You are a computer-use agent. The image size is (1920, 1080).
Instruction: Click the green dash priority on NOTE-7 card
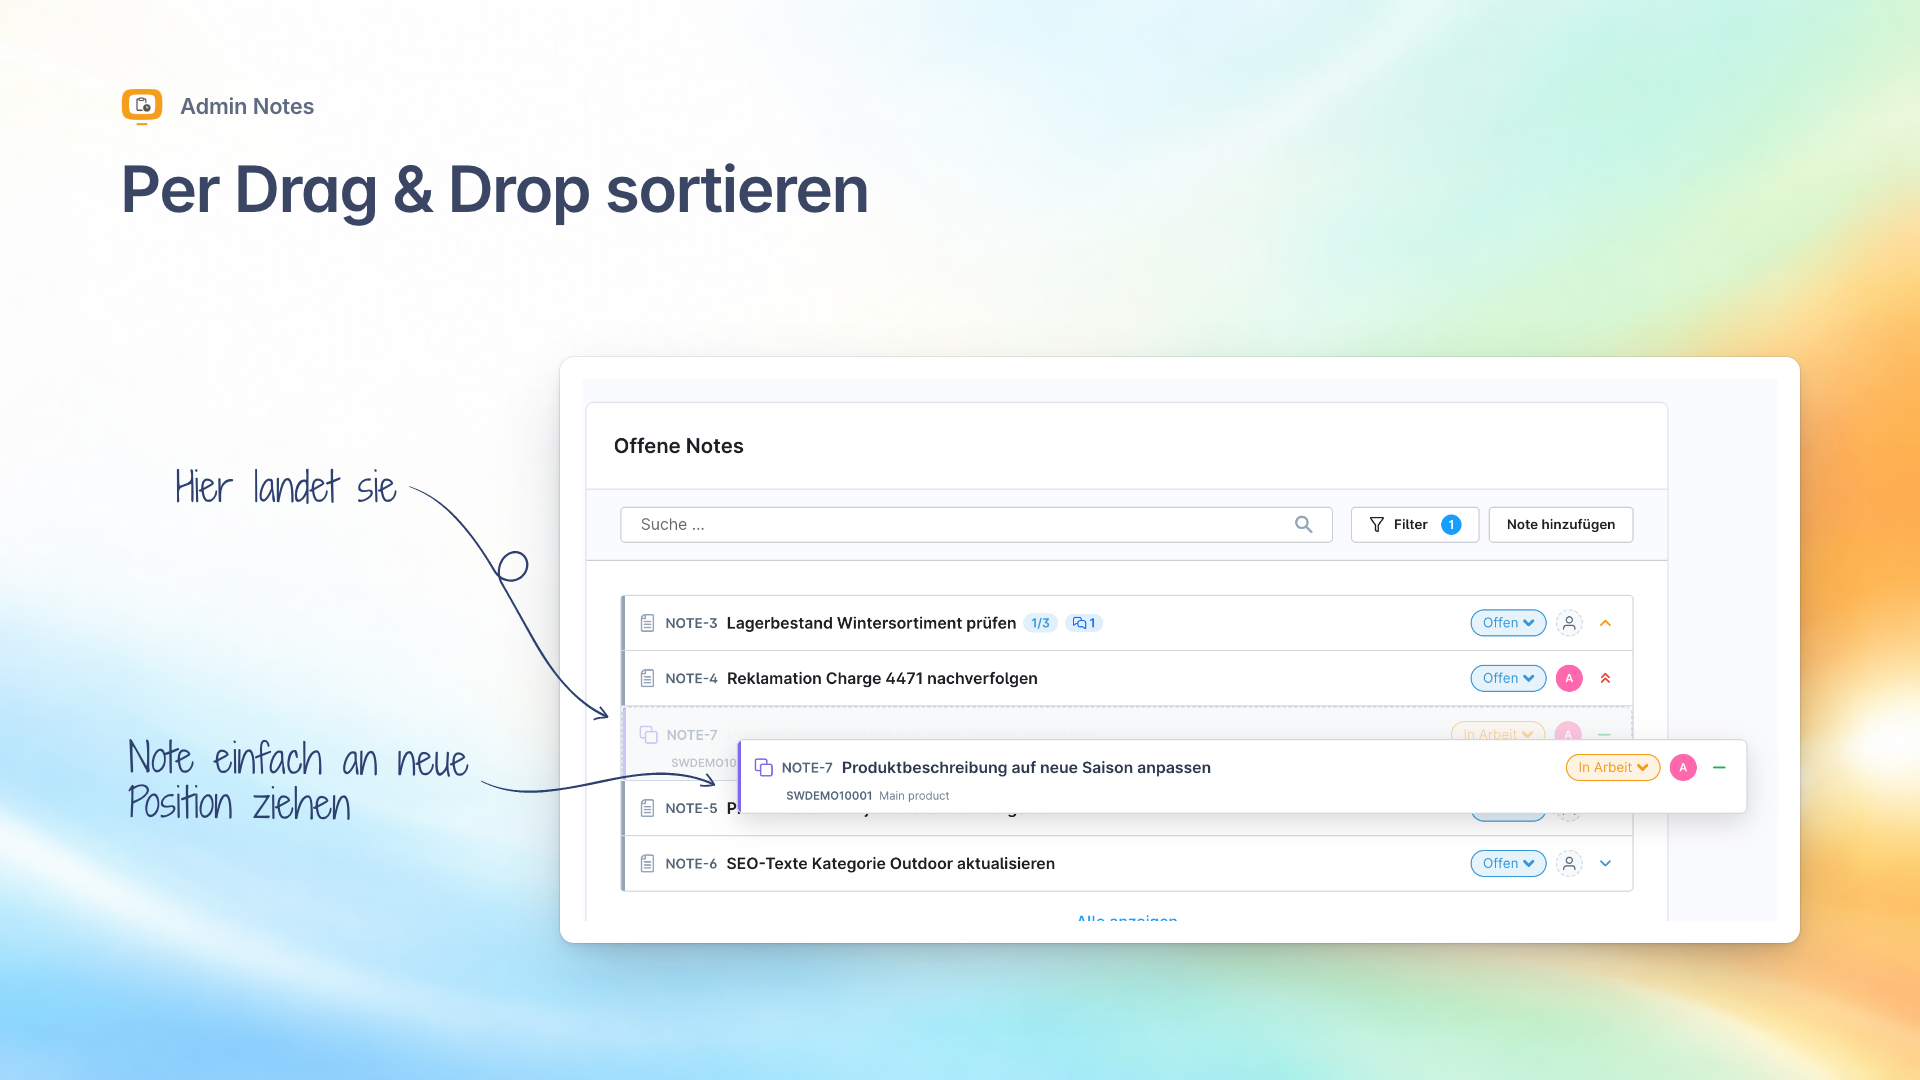(1719, 767)
